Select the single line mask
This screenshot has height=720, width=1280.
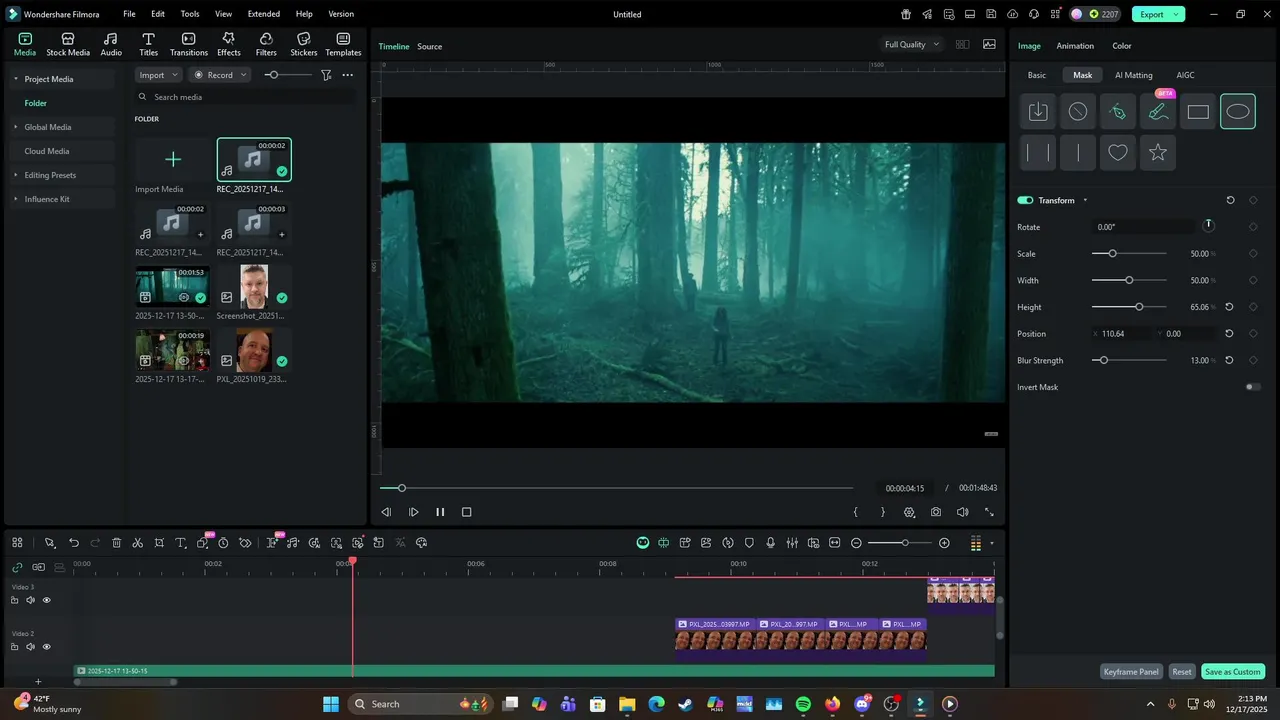click(x=1078, y=152)
